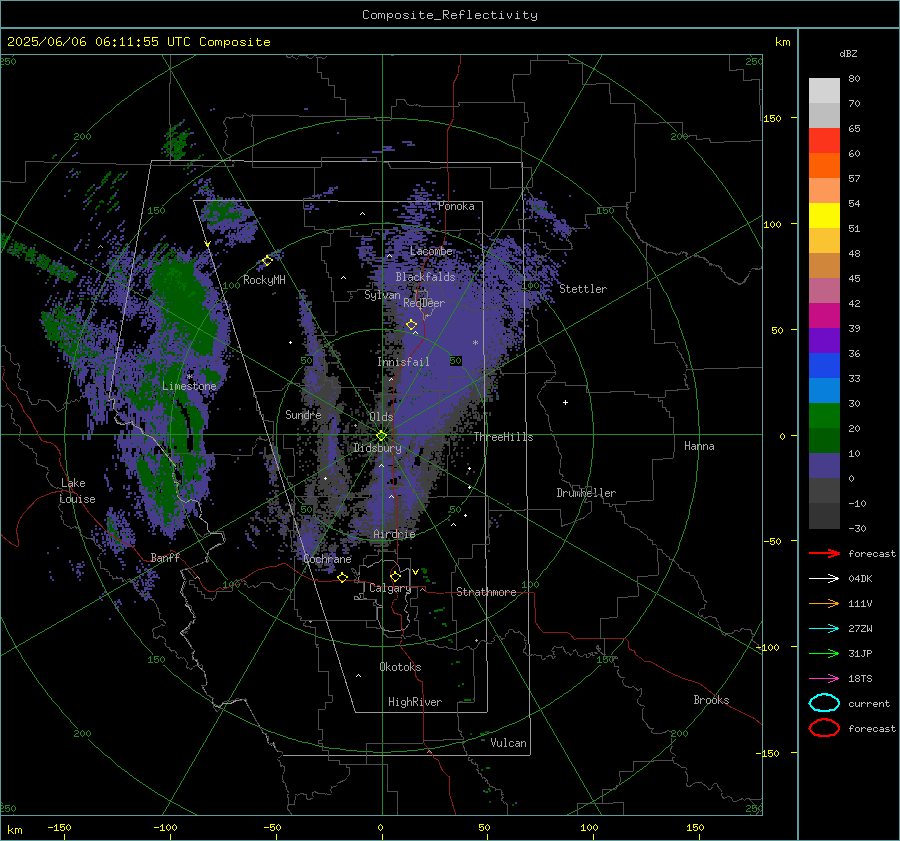Click the Calgary city label
This screenshot has height=841, width=900.
(x=390, y=588)
